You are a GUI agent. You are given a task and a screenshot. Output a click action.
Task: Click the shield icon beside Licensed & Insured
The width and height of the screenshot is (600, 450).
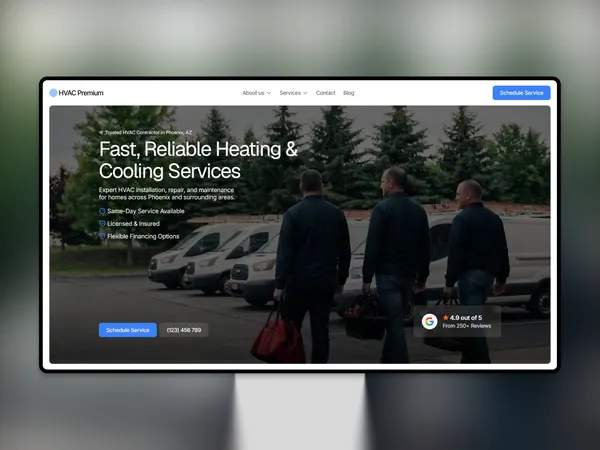pos(102,224)
